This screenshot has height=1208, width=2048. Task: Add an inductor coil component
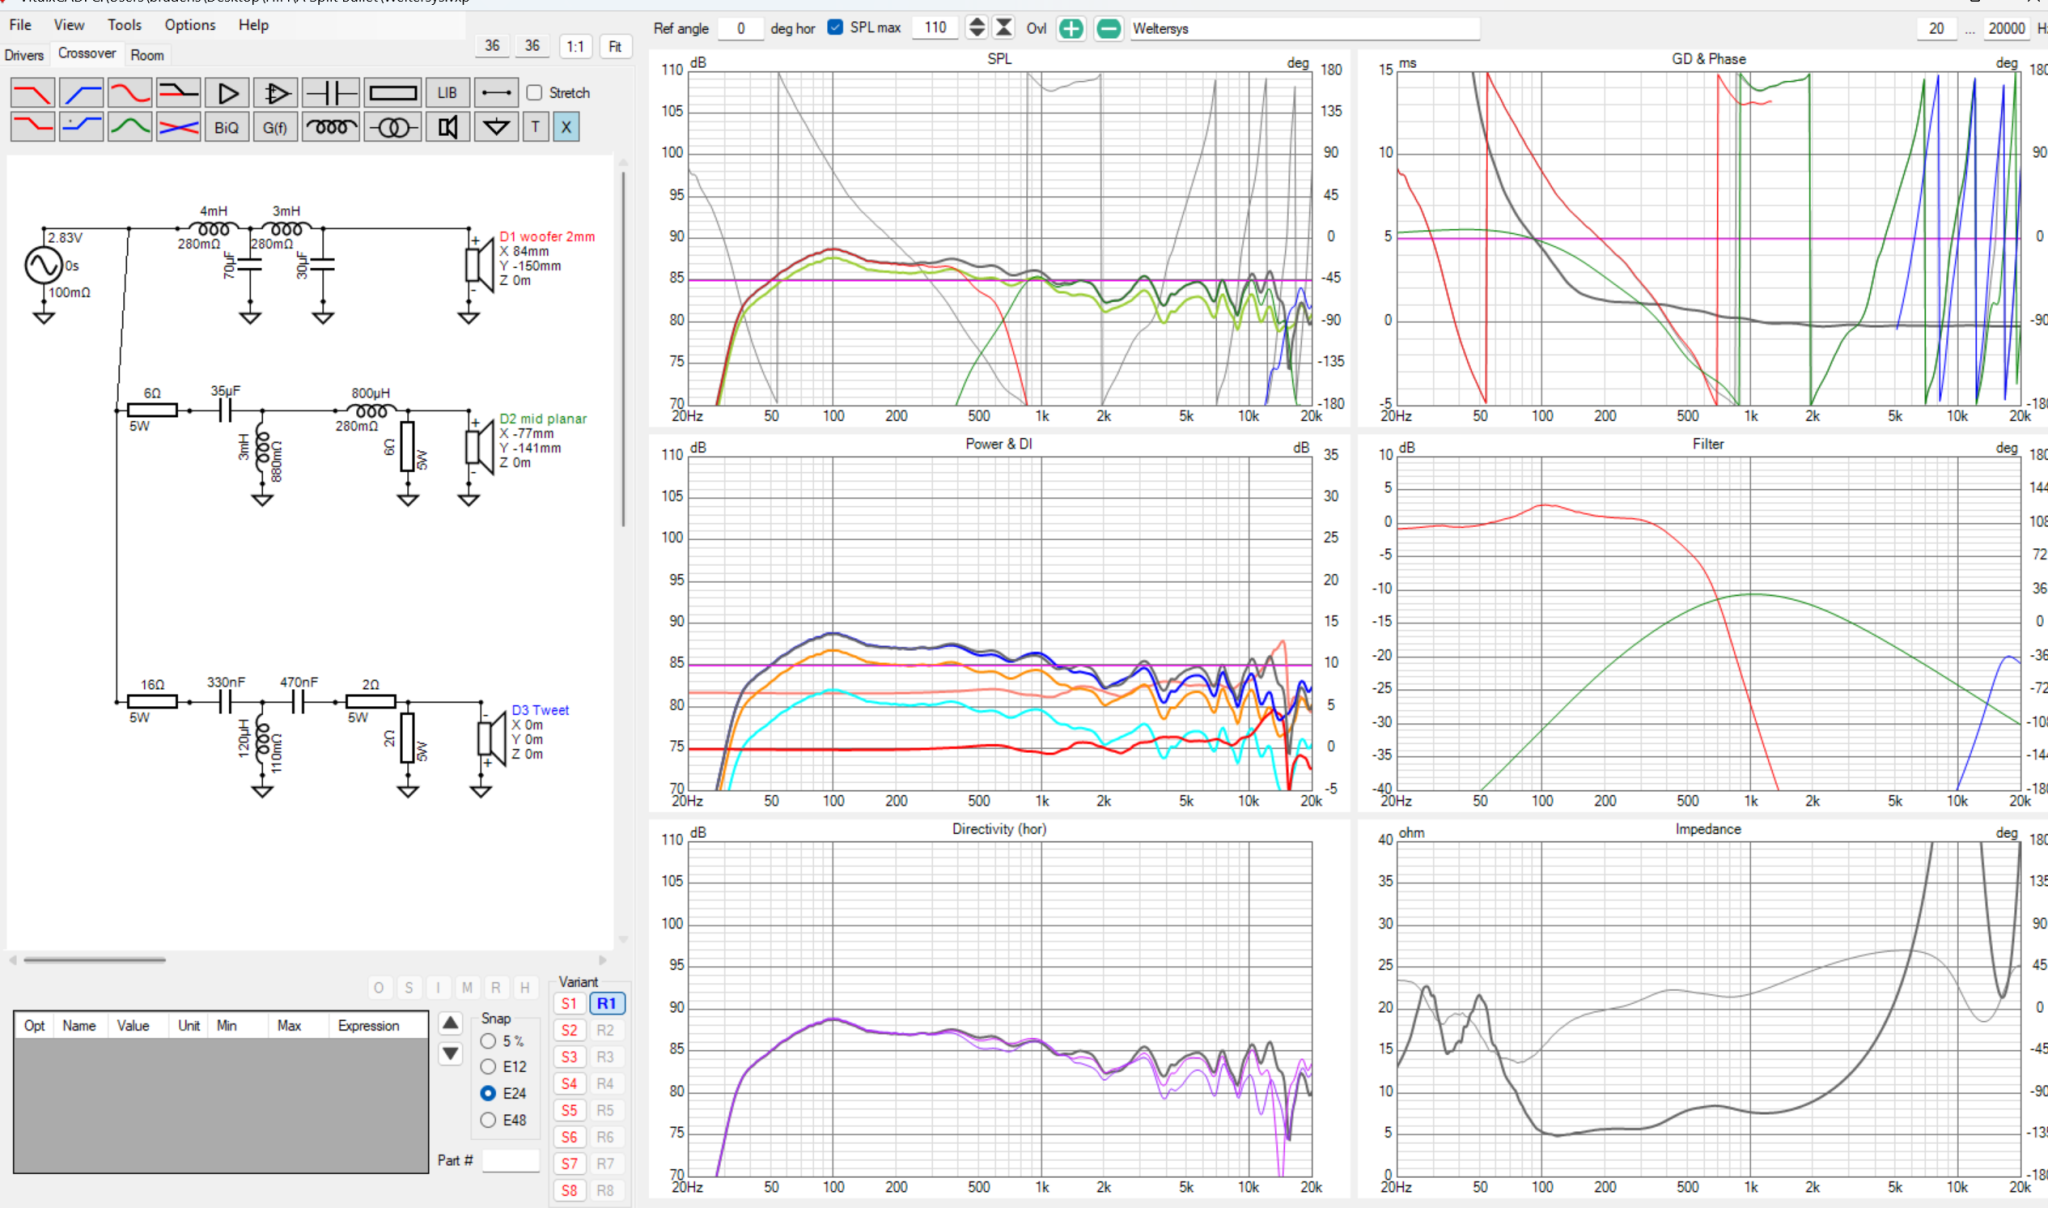tap(330, 127)
